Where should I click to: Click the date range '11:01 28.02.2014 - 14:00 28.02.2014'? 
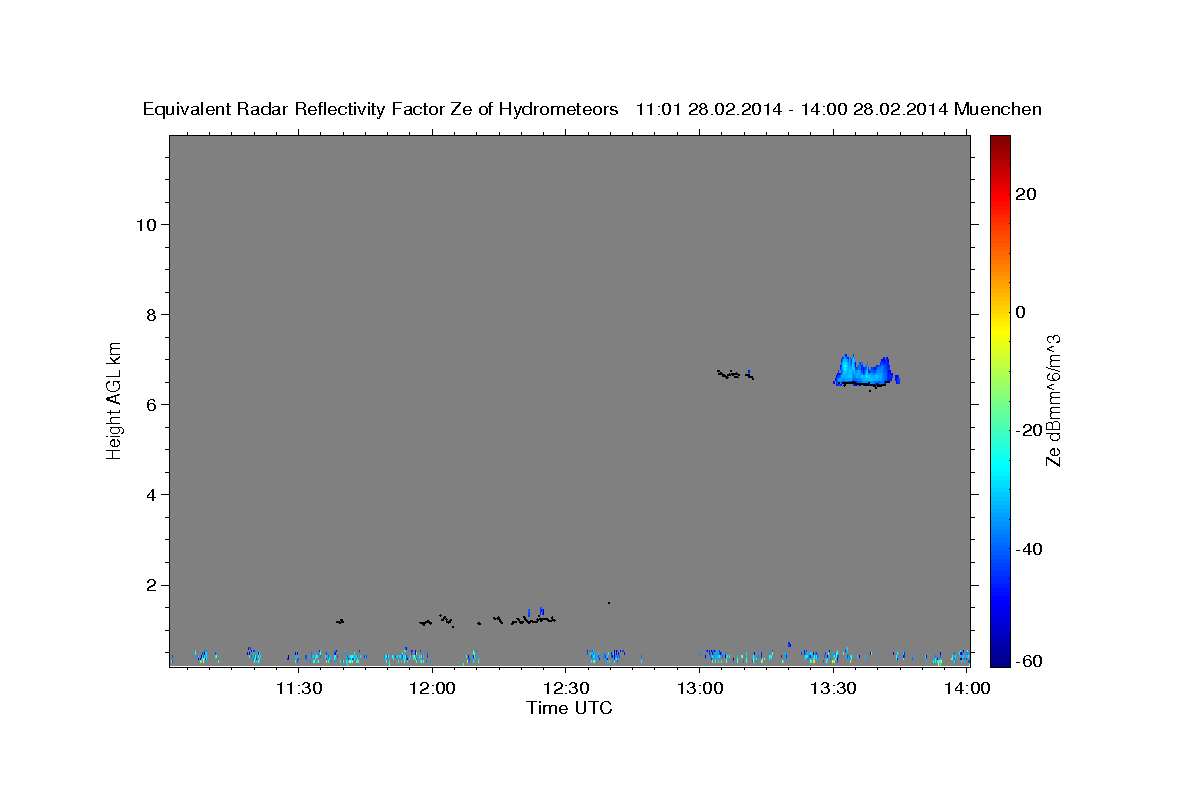791,110
